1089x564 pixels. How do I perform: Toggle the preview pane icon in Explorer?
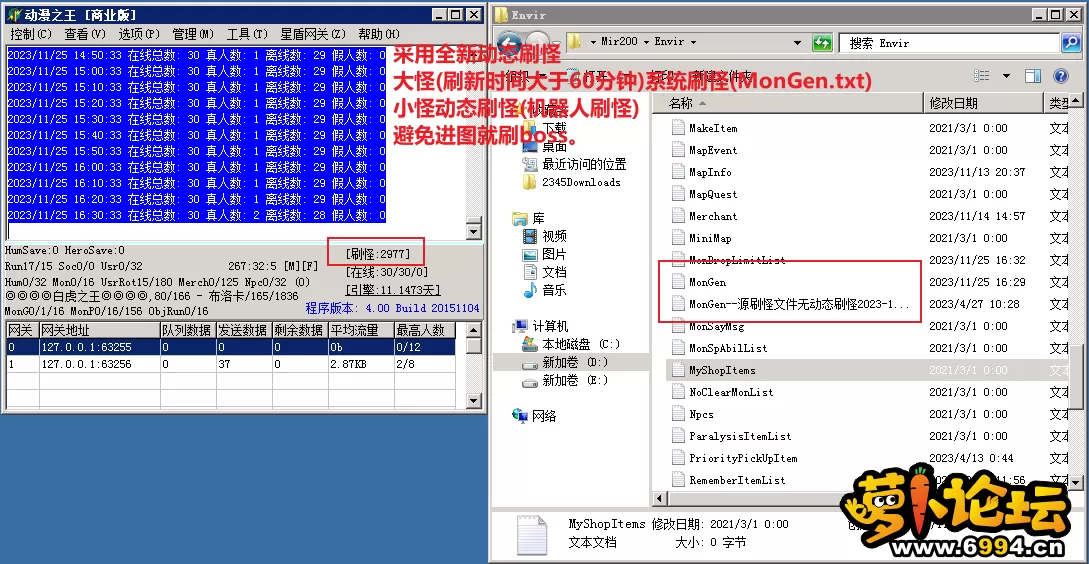pyautogui.click(x=1033, y=76)
